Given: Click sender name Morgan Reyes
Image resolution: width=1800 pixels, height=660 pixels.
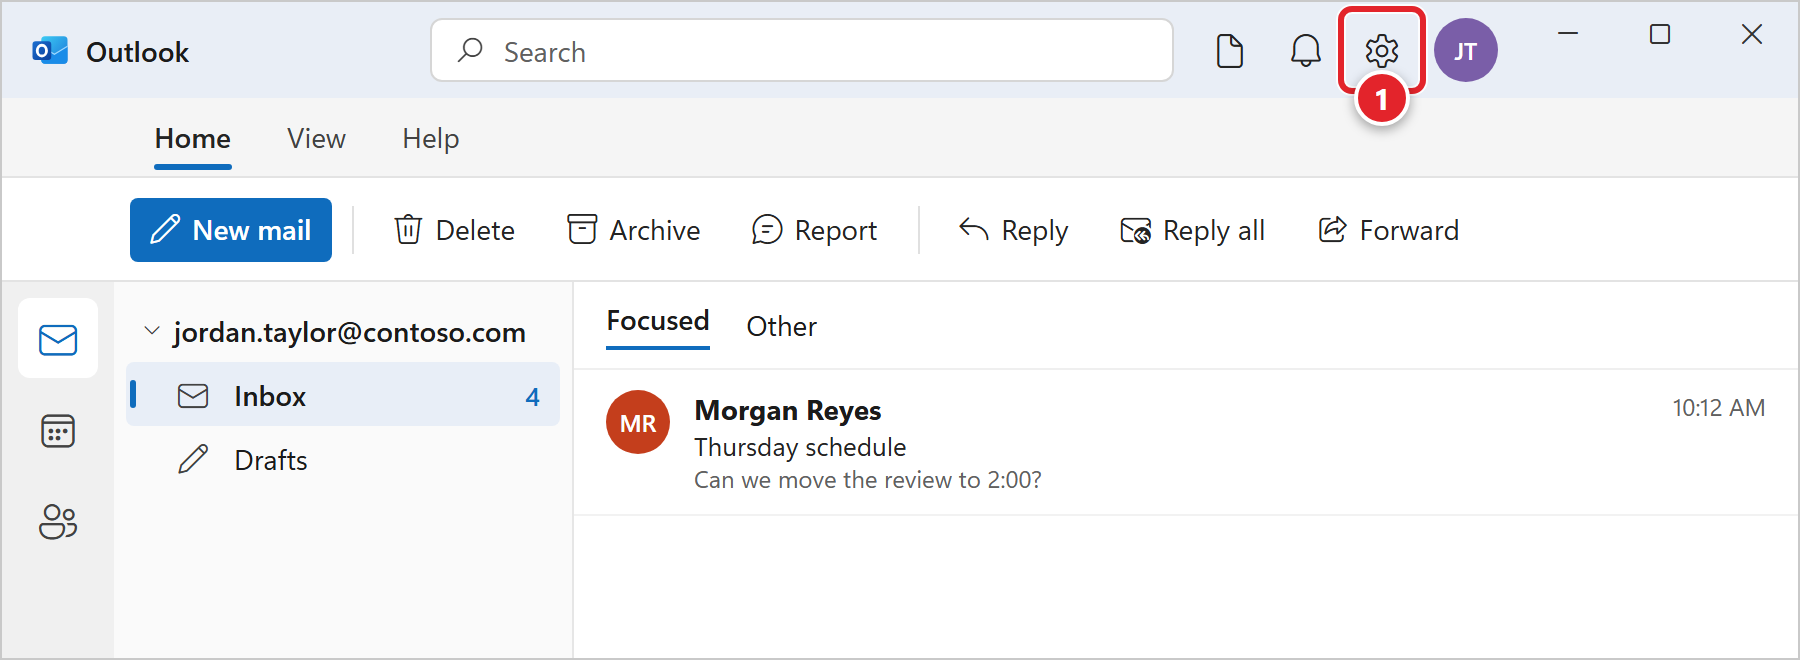Looking at the screenshot, I should [x=788, y=410].
